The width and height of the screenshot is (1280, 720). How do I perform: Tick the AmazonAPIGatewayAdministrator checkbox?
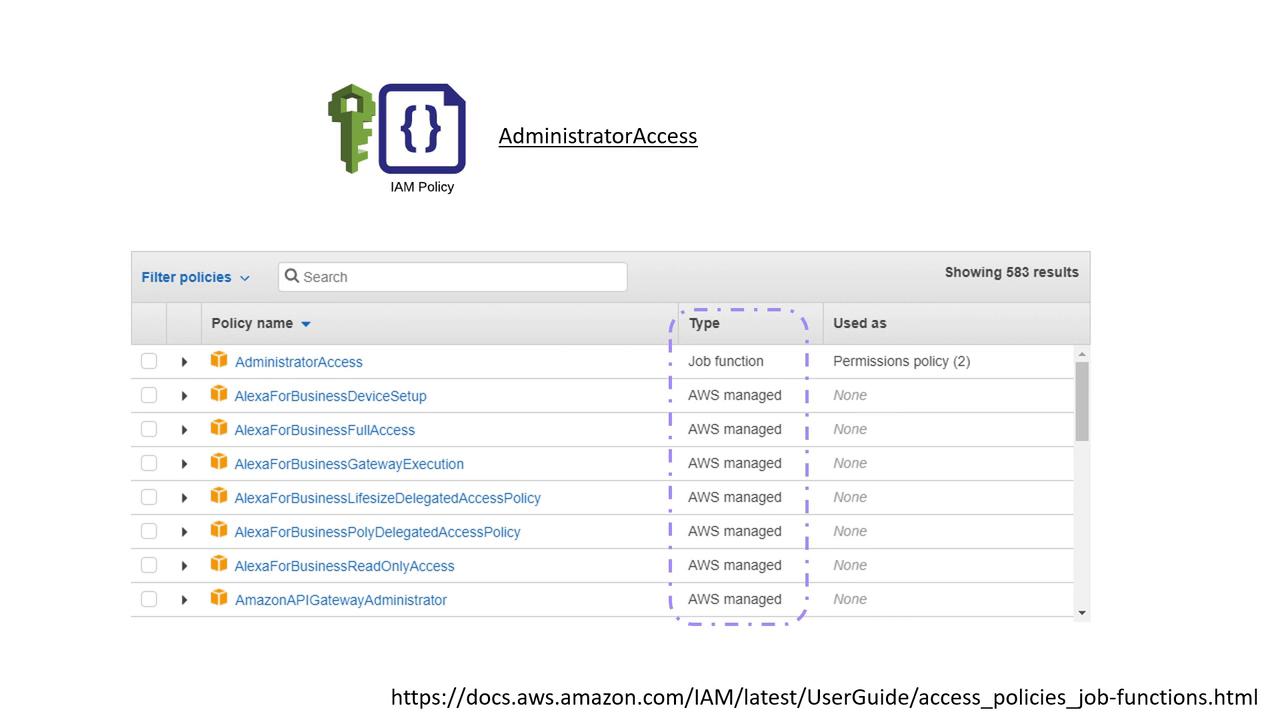coord(149,599)
